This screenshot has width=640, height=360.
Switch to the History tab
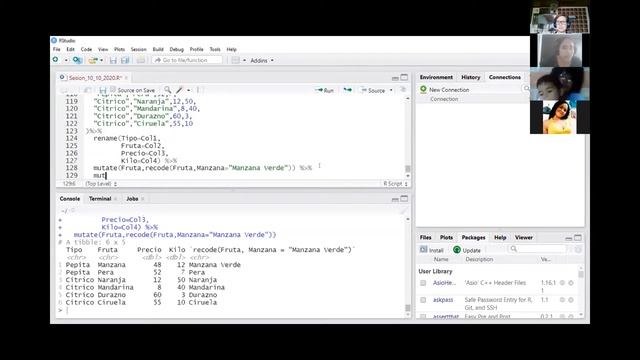[x=471, y=77]
